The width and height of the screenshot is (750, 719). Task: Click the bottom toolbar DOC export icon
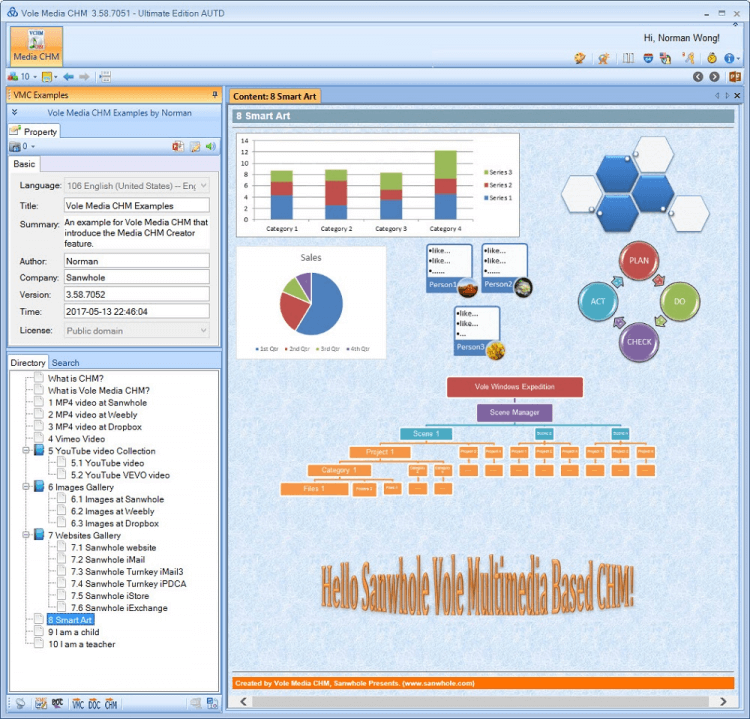(x=94, y=704)
